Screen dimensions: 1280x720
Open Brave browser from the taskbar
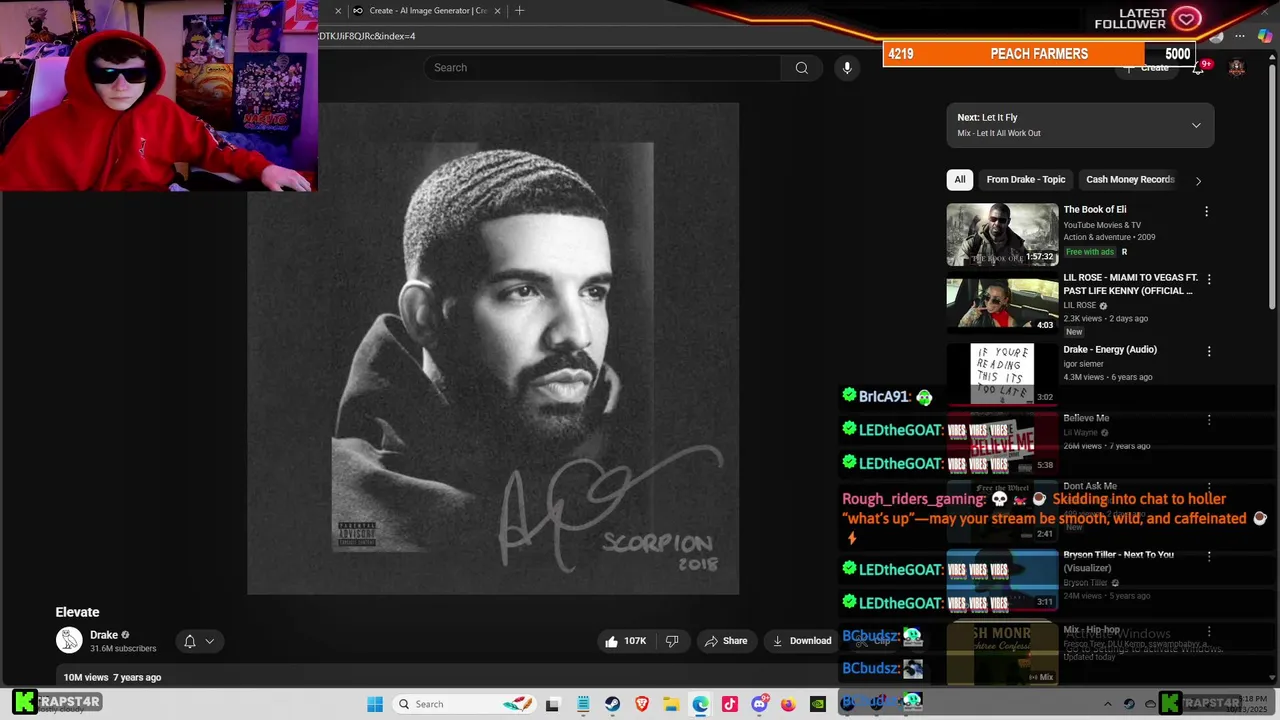[642, 704]
